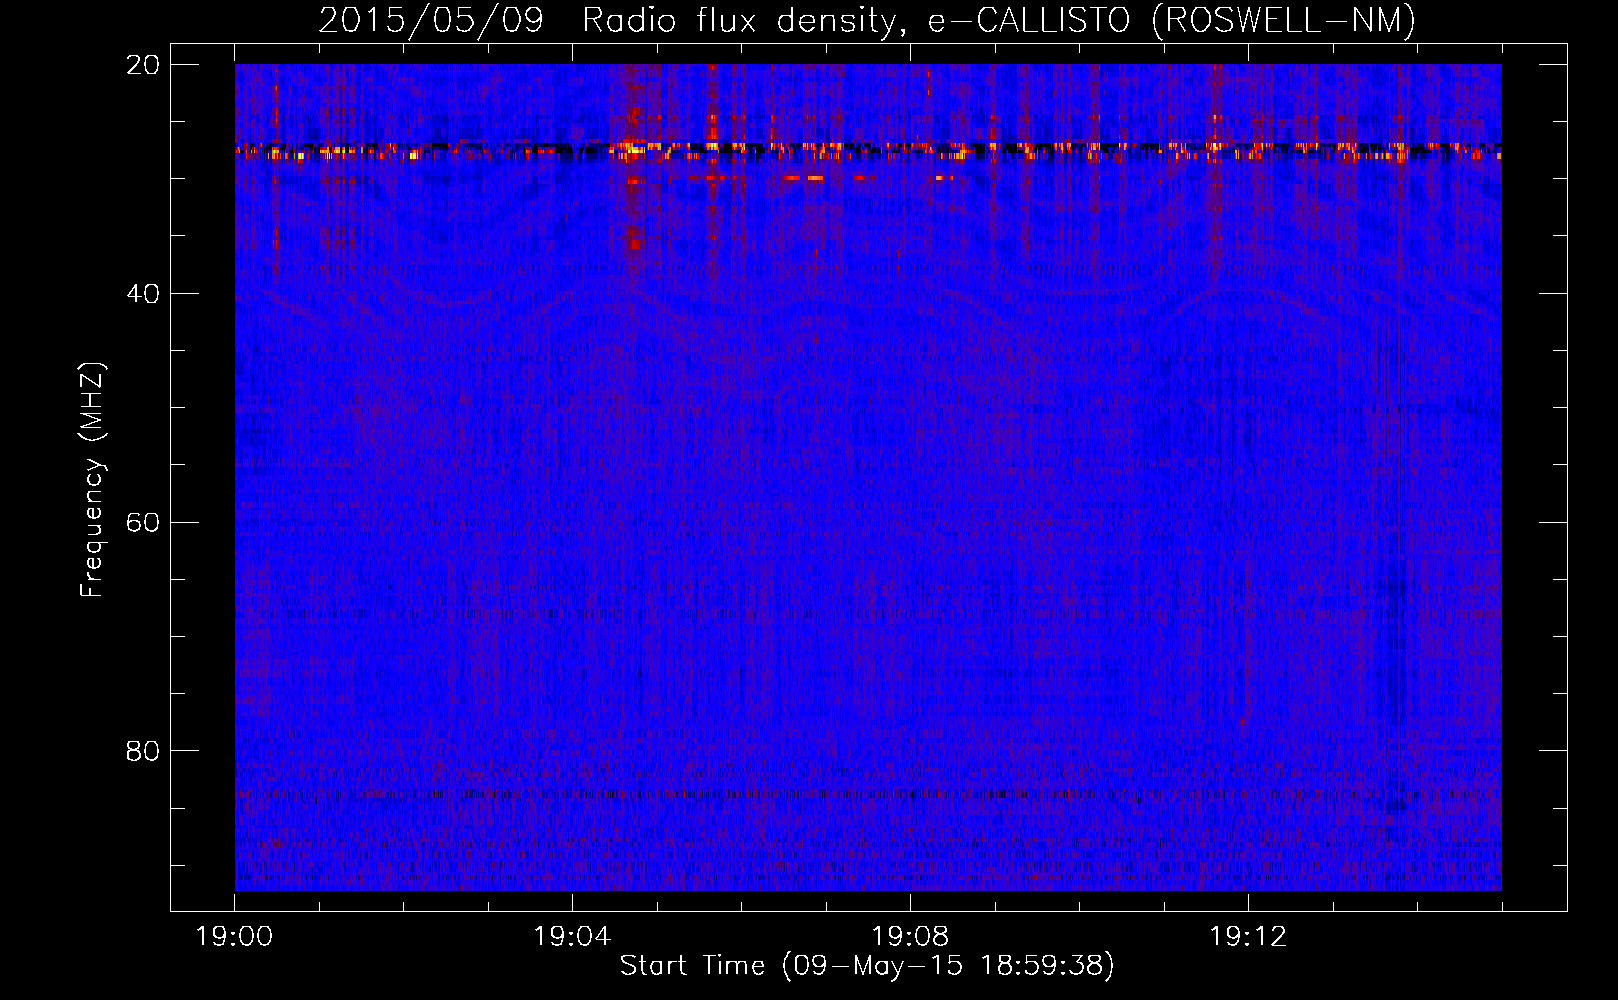
Task: Click the 19:04 time tick label
Action: pyautogui.click(x=572, y=937)
